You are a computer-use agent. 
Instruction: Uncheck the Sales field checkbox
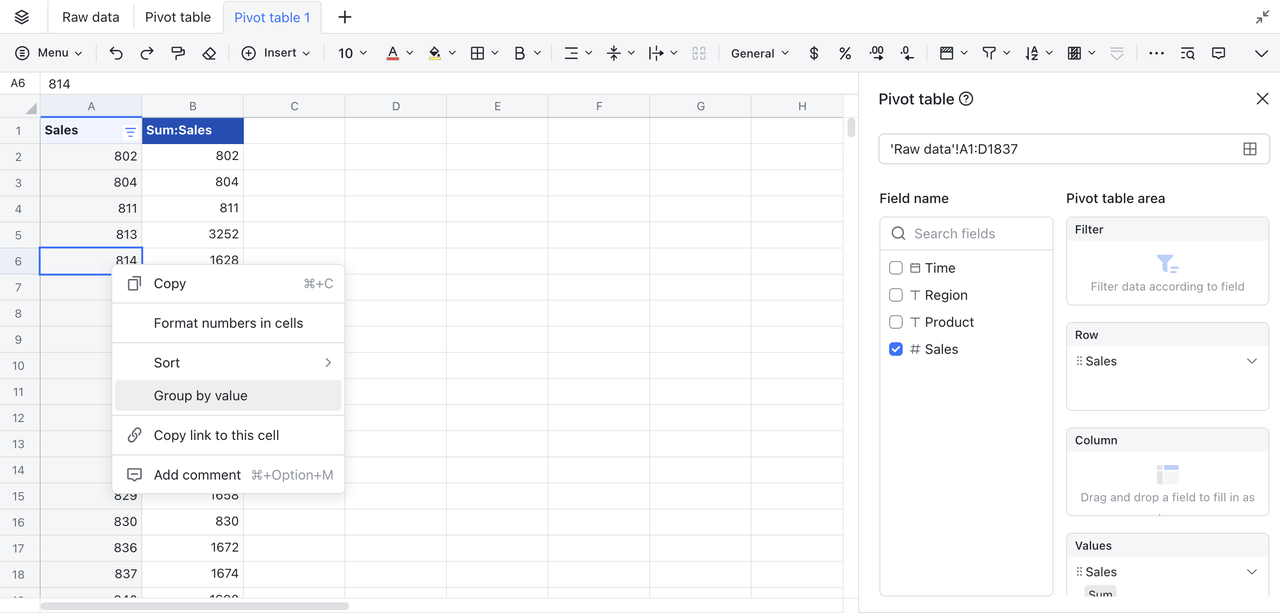[x=896, y=349]
